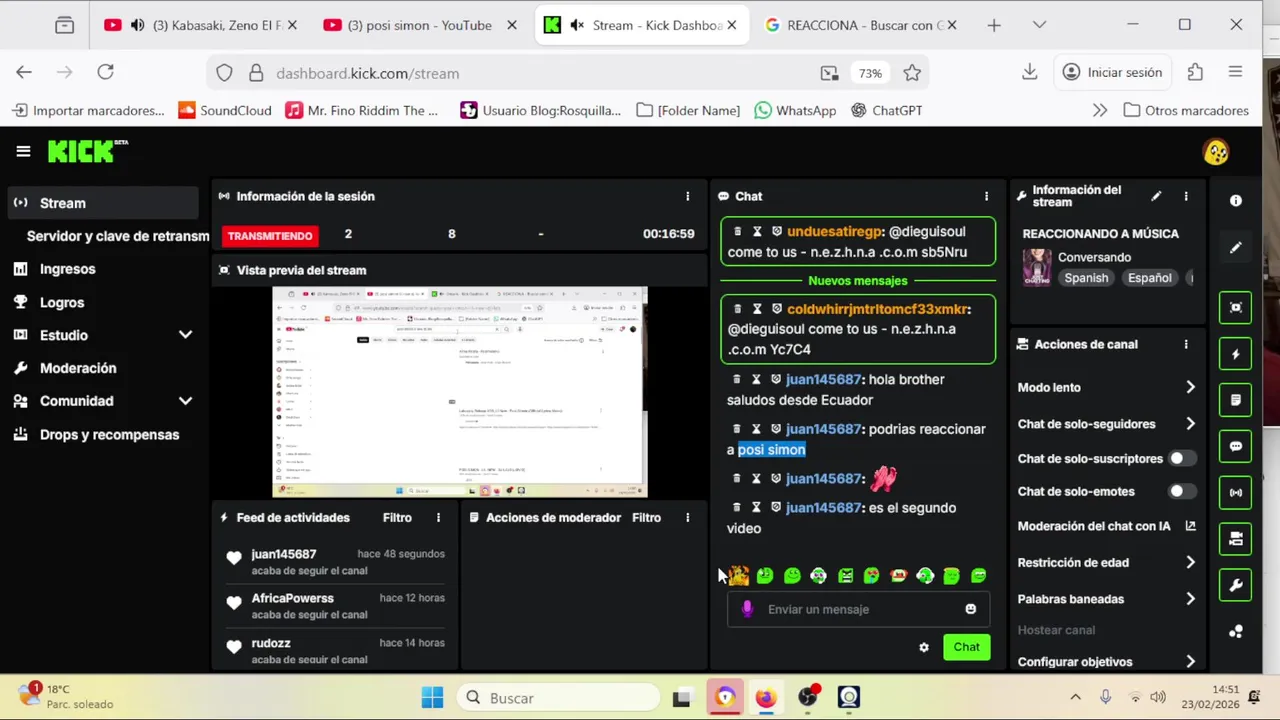Pick the last green emote in the quick emote row
This screenshot has width=1280, height=720.
click(x=978, y=575)
